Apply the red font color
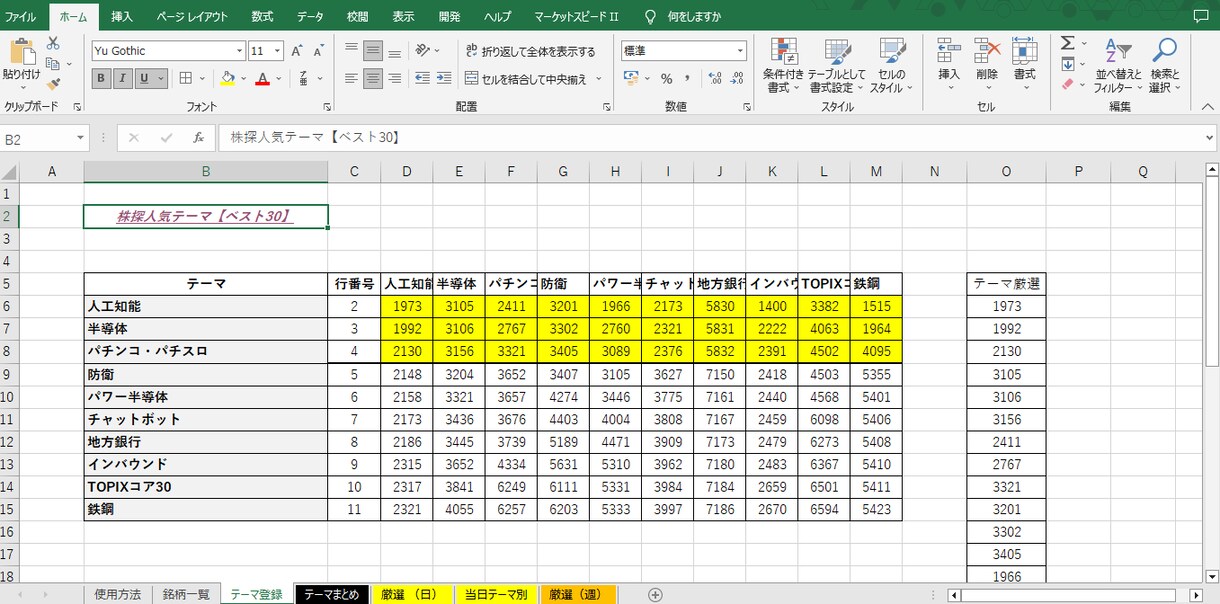This screenshot has width=1220, height=604. (x=262, y=79)
